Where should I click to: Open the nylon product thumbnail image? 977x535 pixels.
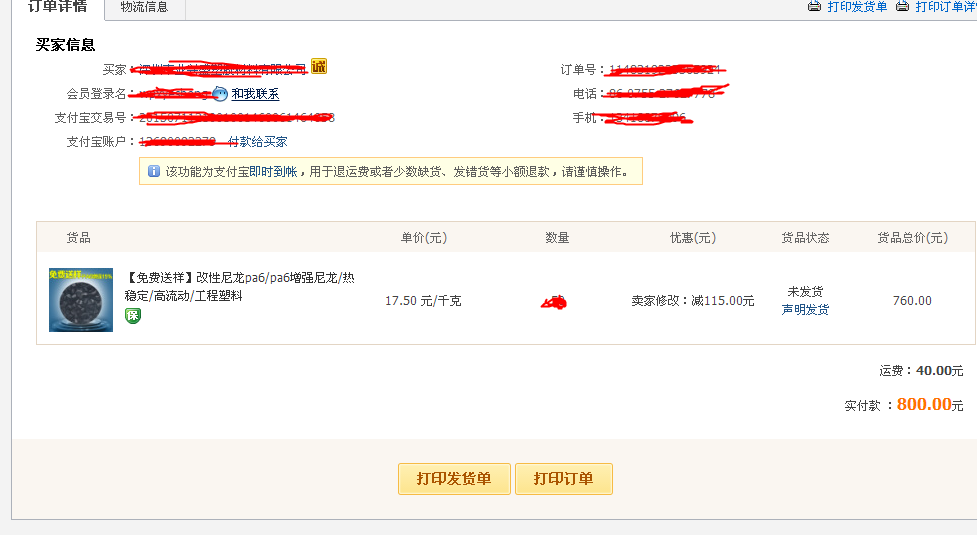81,300
